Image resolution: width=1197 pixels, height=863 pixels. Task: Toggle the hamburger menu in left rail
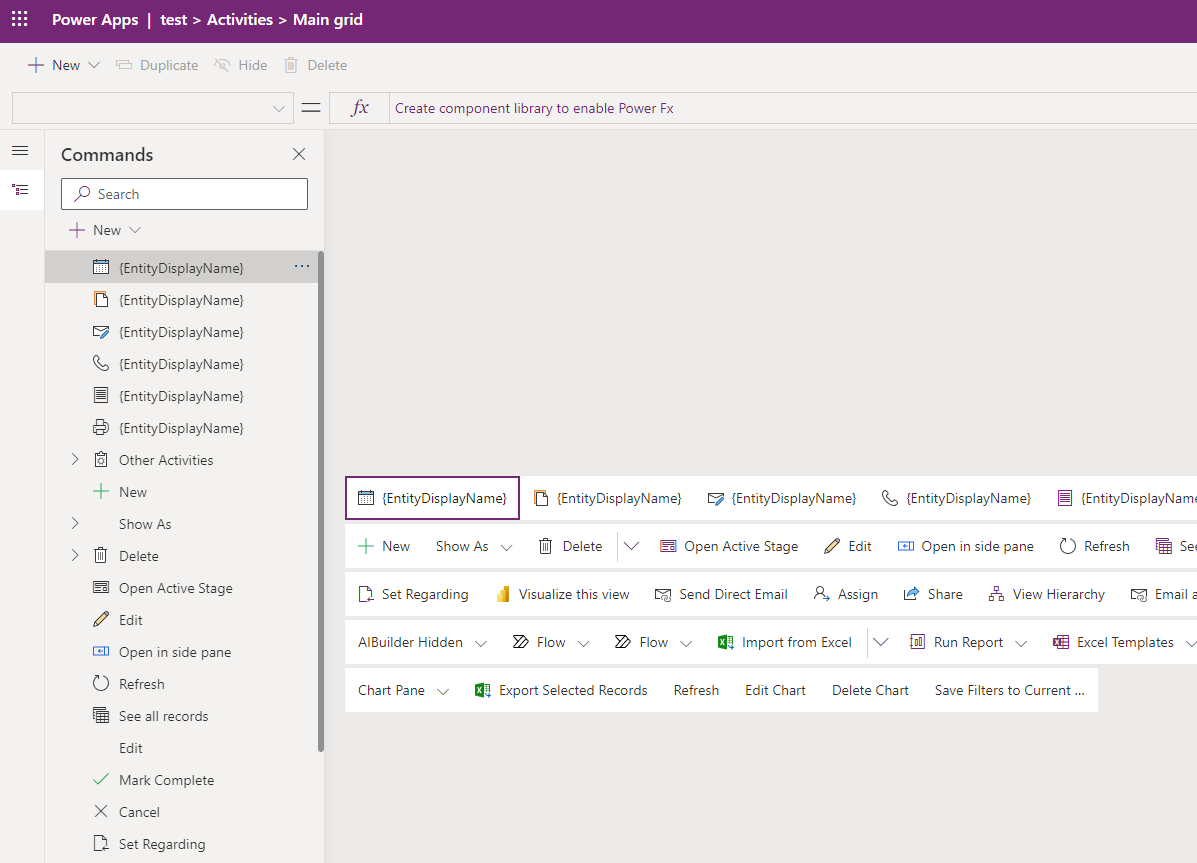coord(21,150)
